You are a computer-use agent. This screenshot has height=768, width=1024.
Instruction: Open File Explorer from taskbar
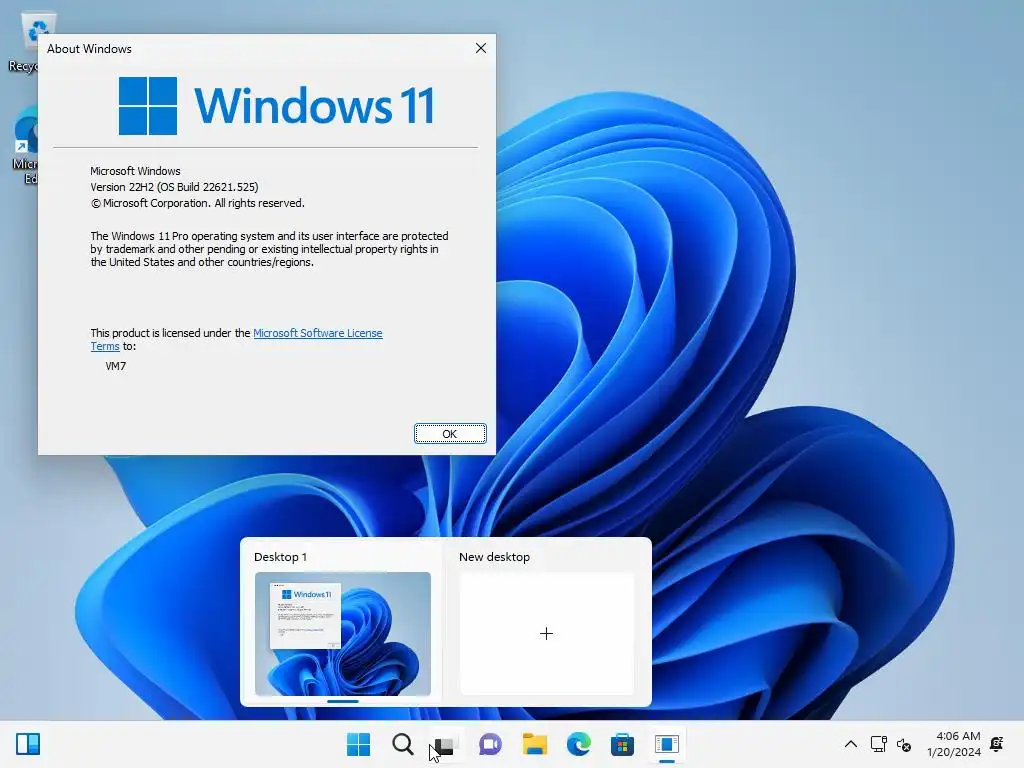(x=534, y=744)
